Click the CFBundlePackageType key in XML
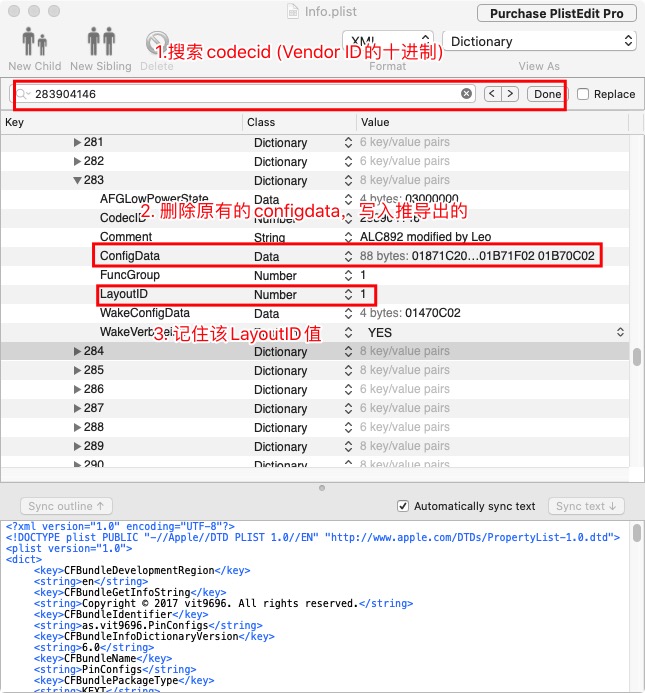Viewport: 645px width, 693px height. [x=121, y=681]
